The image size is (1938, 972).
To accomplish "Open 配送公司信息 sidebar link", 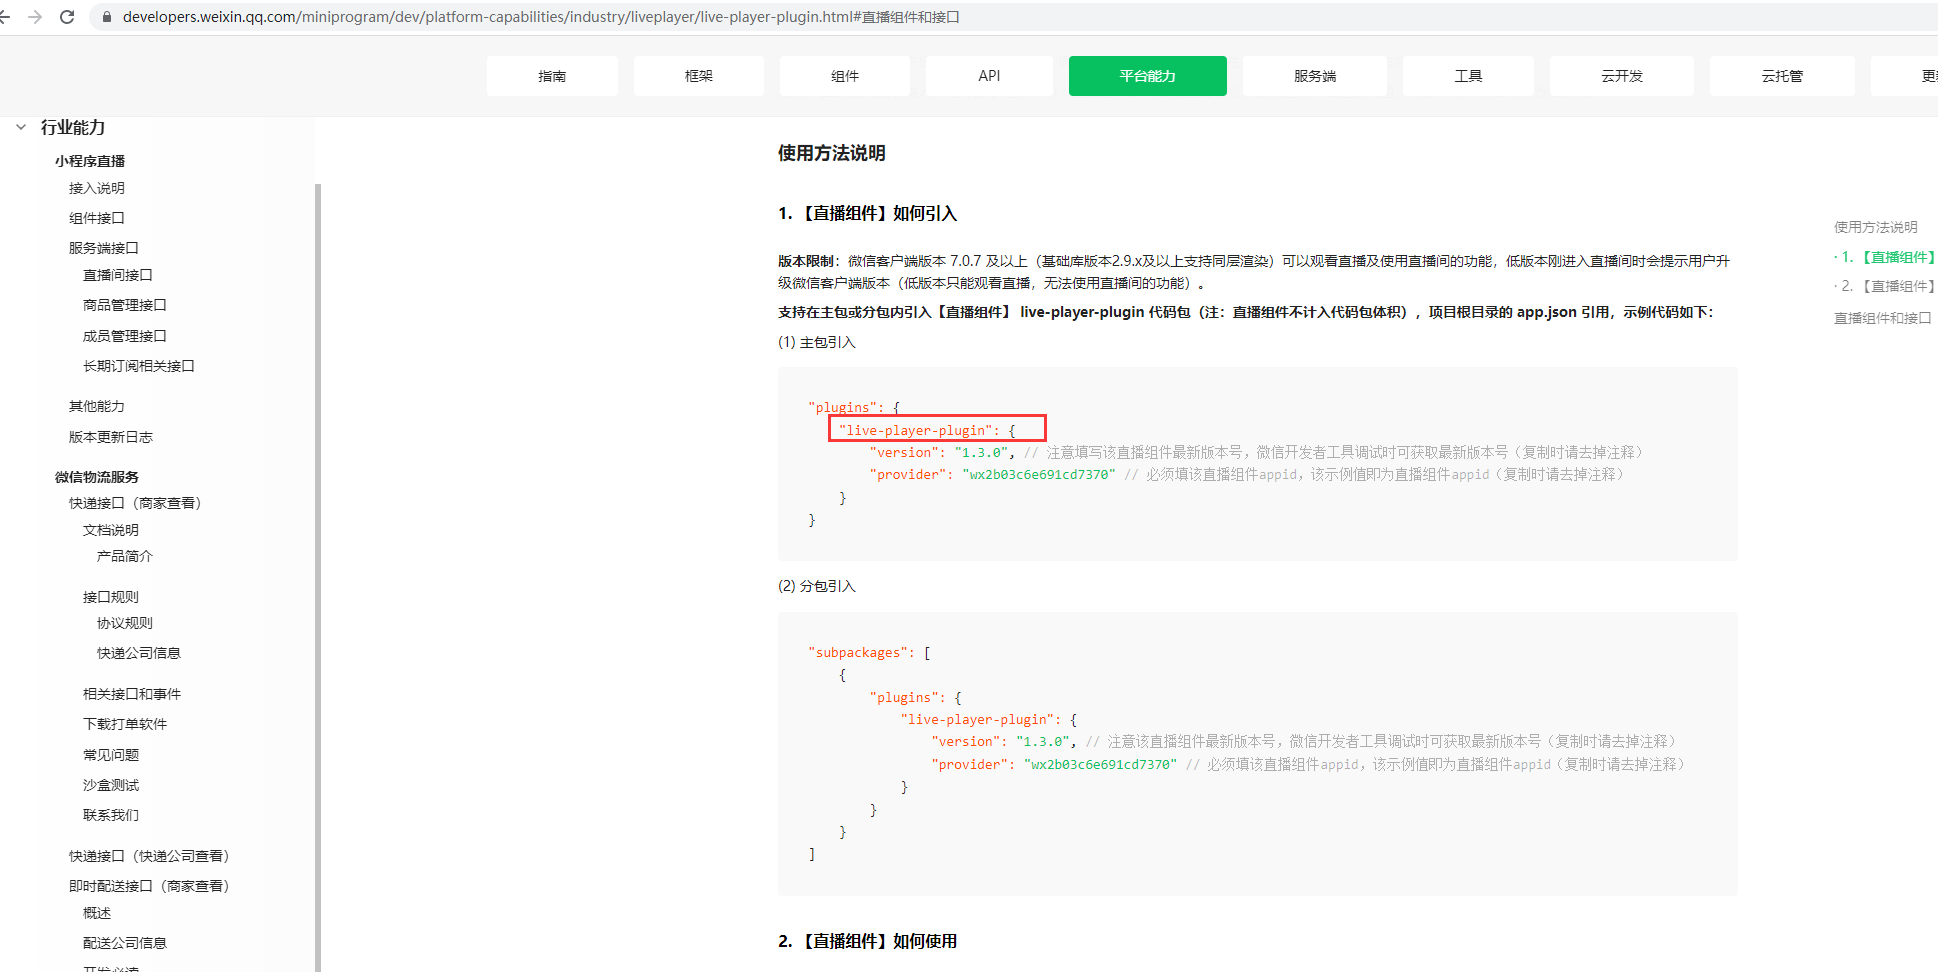I will pyautogui.click(x=125, y=943).
